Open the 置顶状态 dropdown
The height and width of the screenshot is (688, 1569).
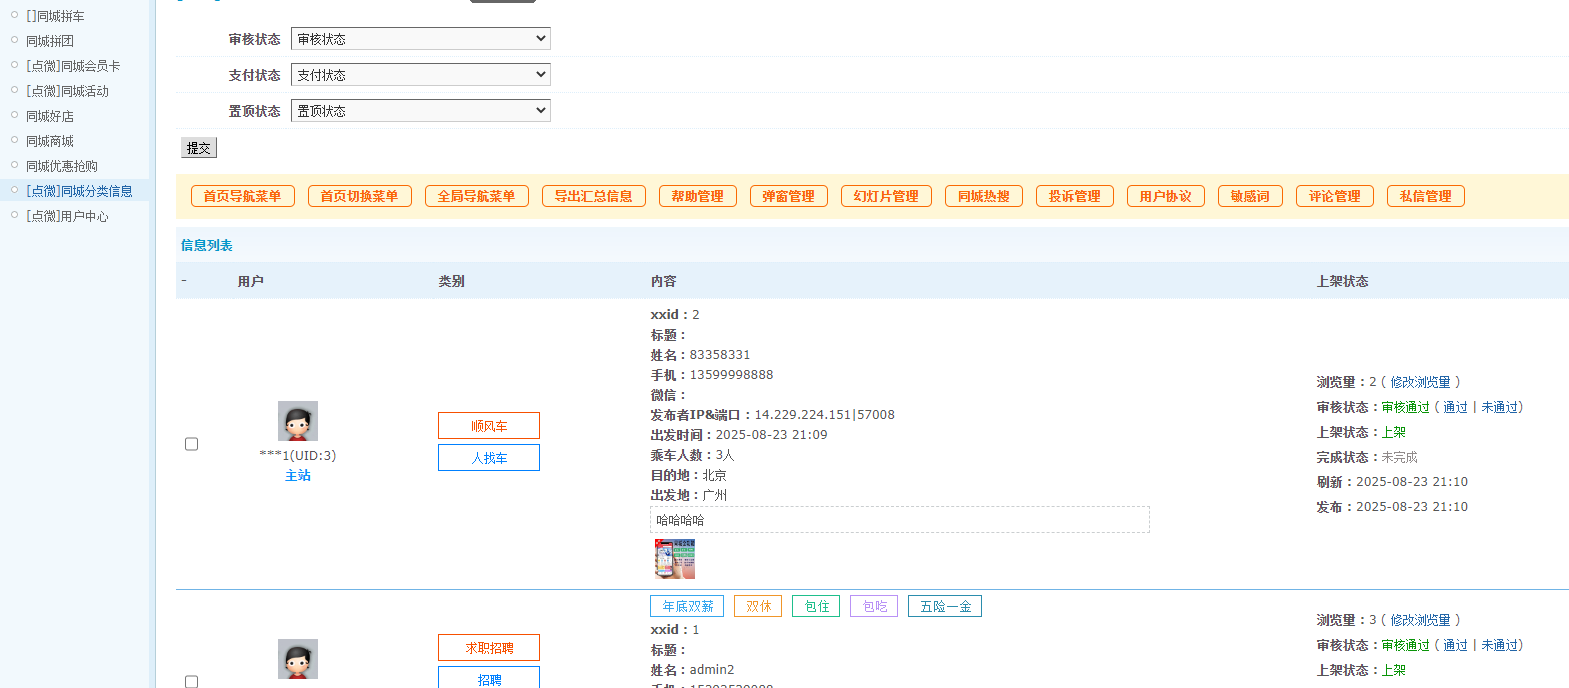pos(421,111)
